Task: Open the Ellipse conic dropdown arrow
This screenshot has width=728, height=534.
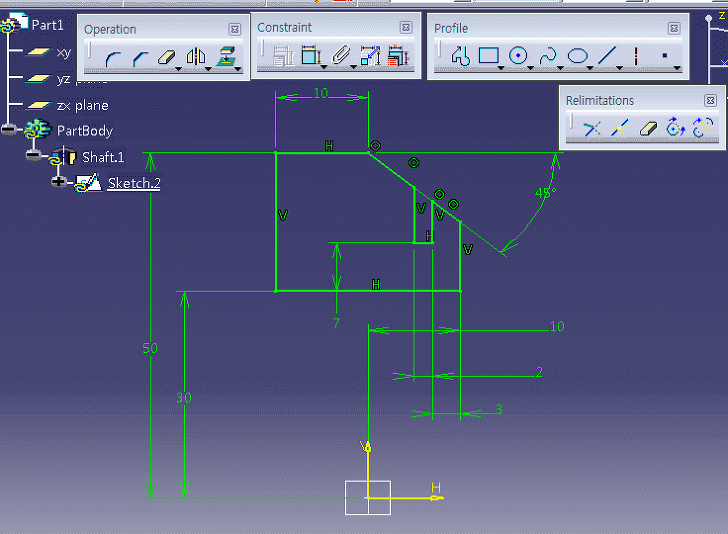Action: point(590,68)
